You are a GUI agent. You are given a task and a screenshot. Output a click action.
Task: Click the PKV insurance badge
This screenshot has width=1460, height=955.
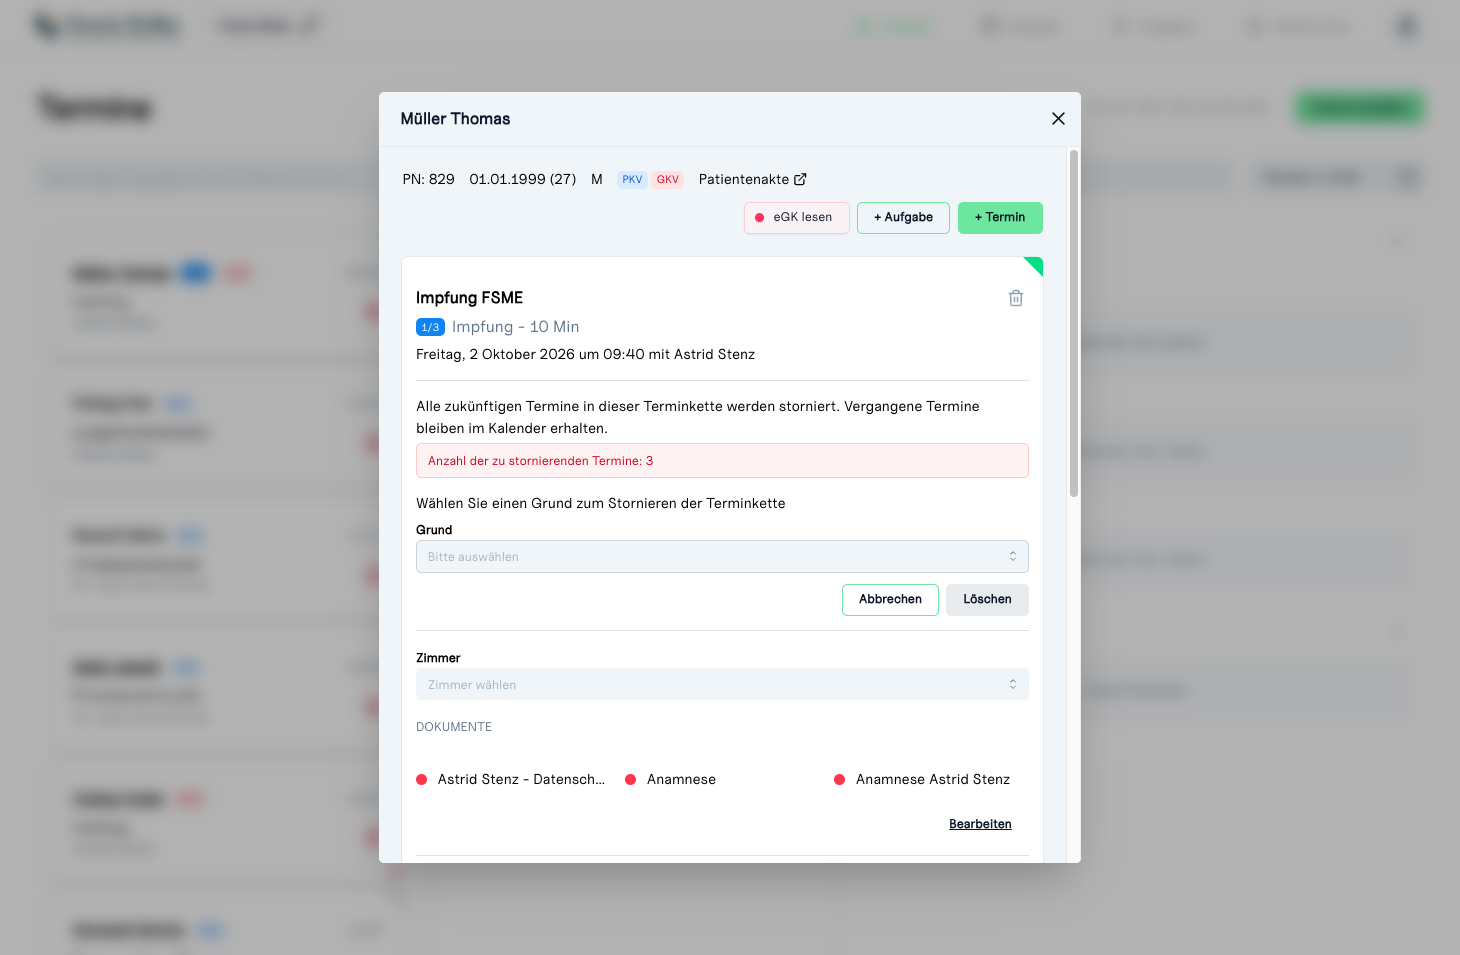[632, 180]
